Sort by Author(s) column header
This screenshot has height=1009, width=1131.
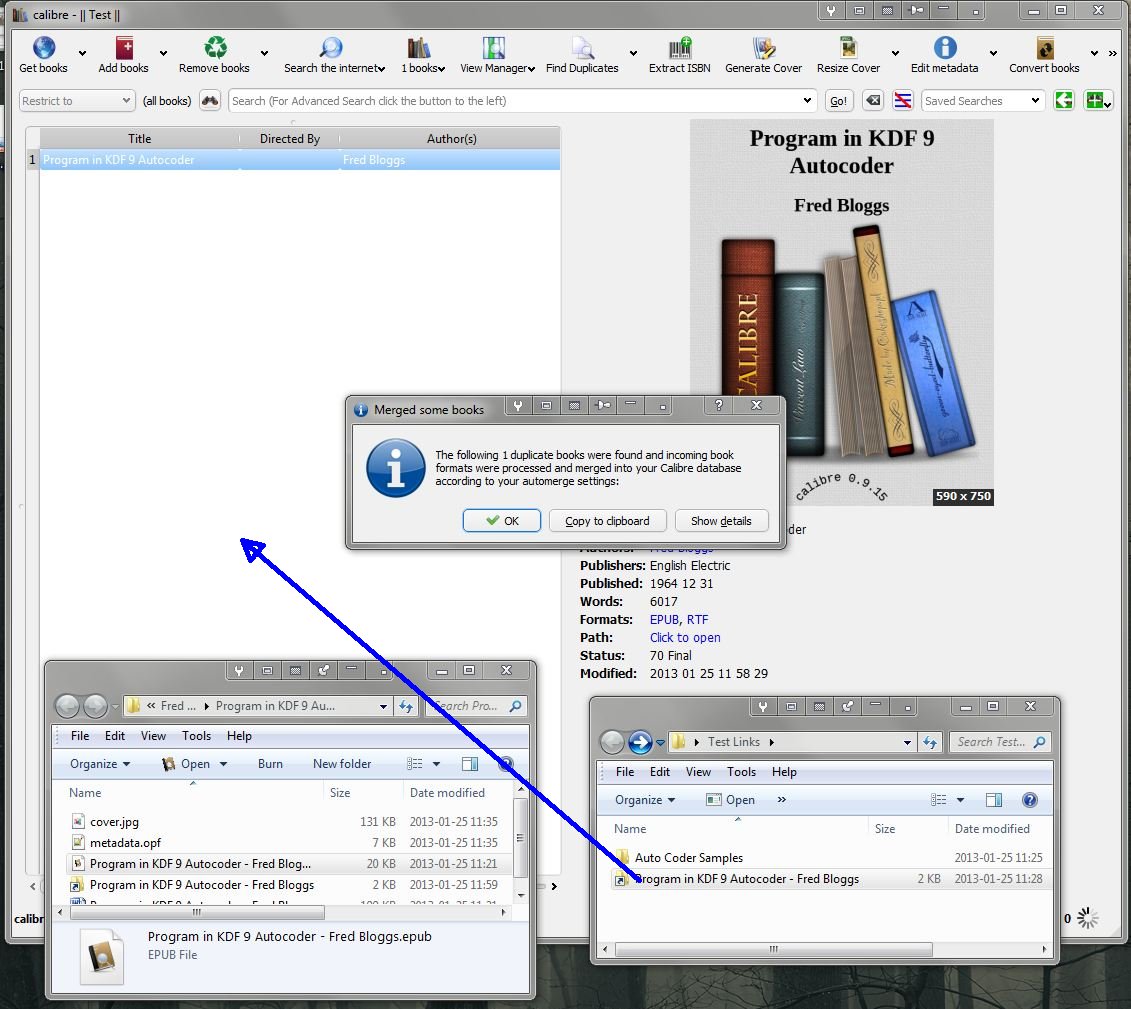pos(451,138)
